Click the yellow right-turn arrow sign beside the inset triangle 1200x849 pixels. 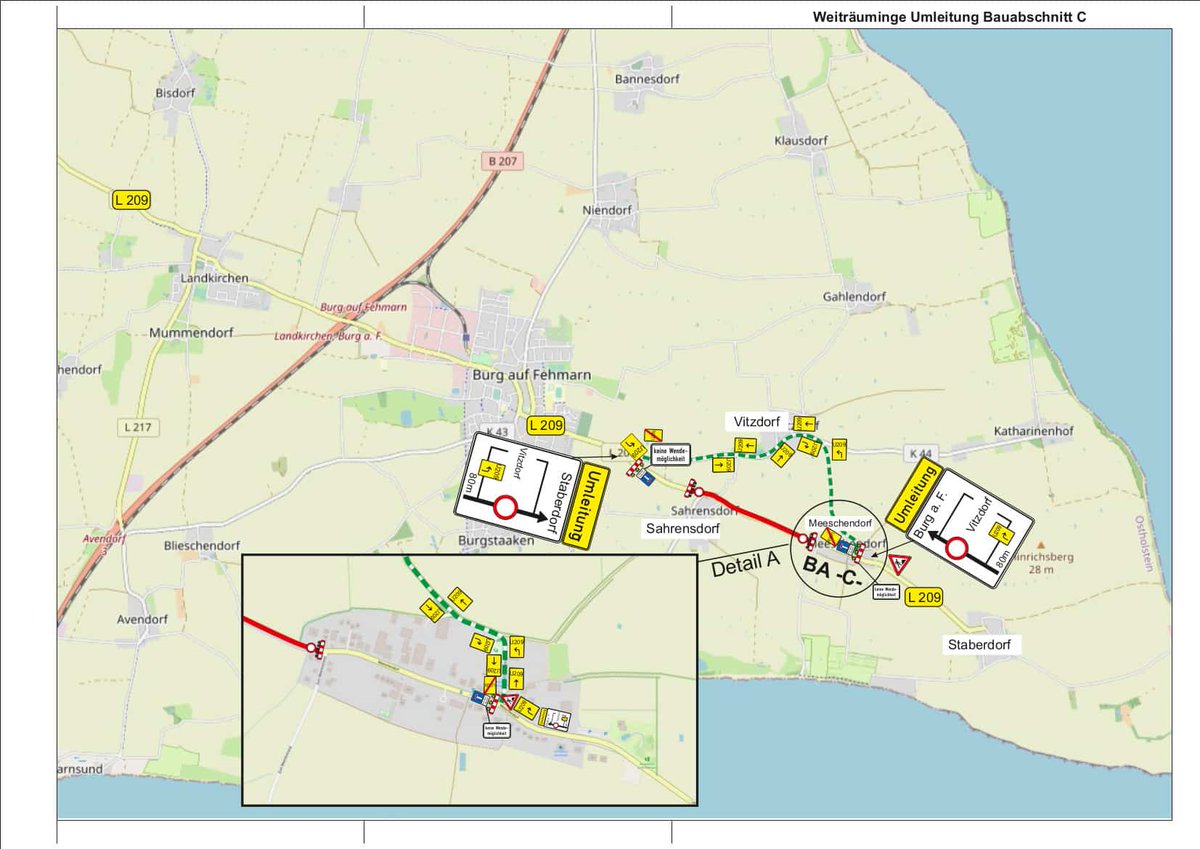point(526,709)
